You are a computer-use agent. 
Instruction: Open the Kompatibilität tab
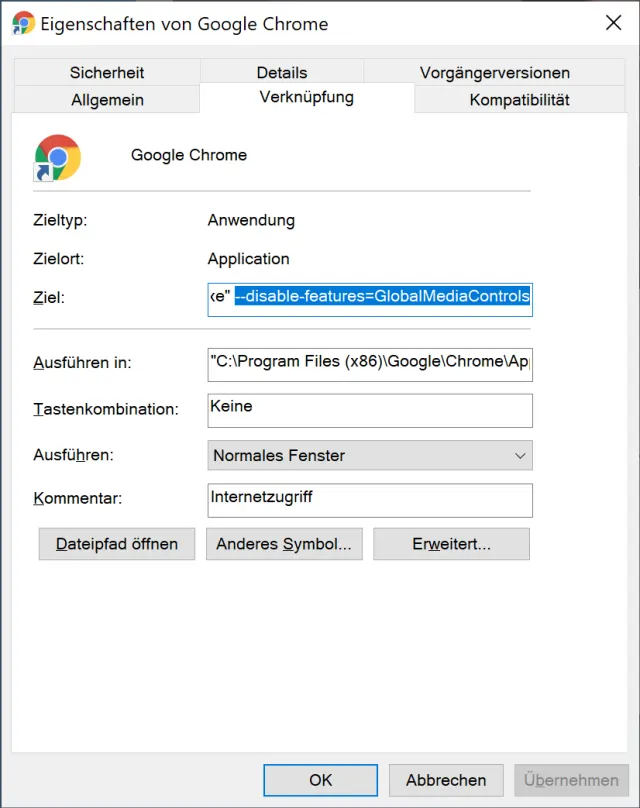(x=519, y=99)
